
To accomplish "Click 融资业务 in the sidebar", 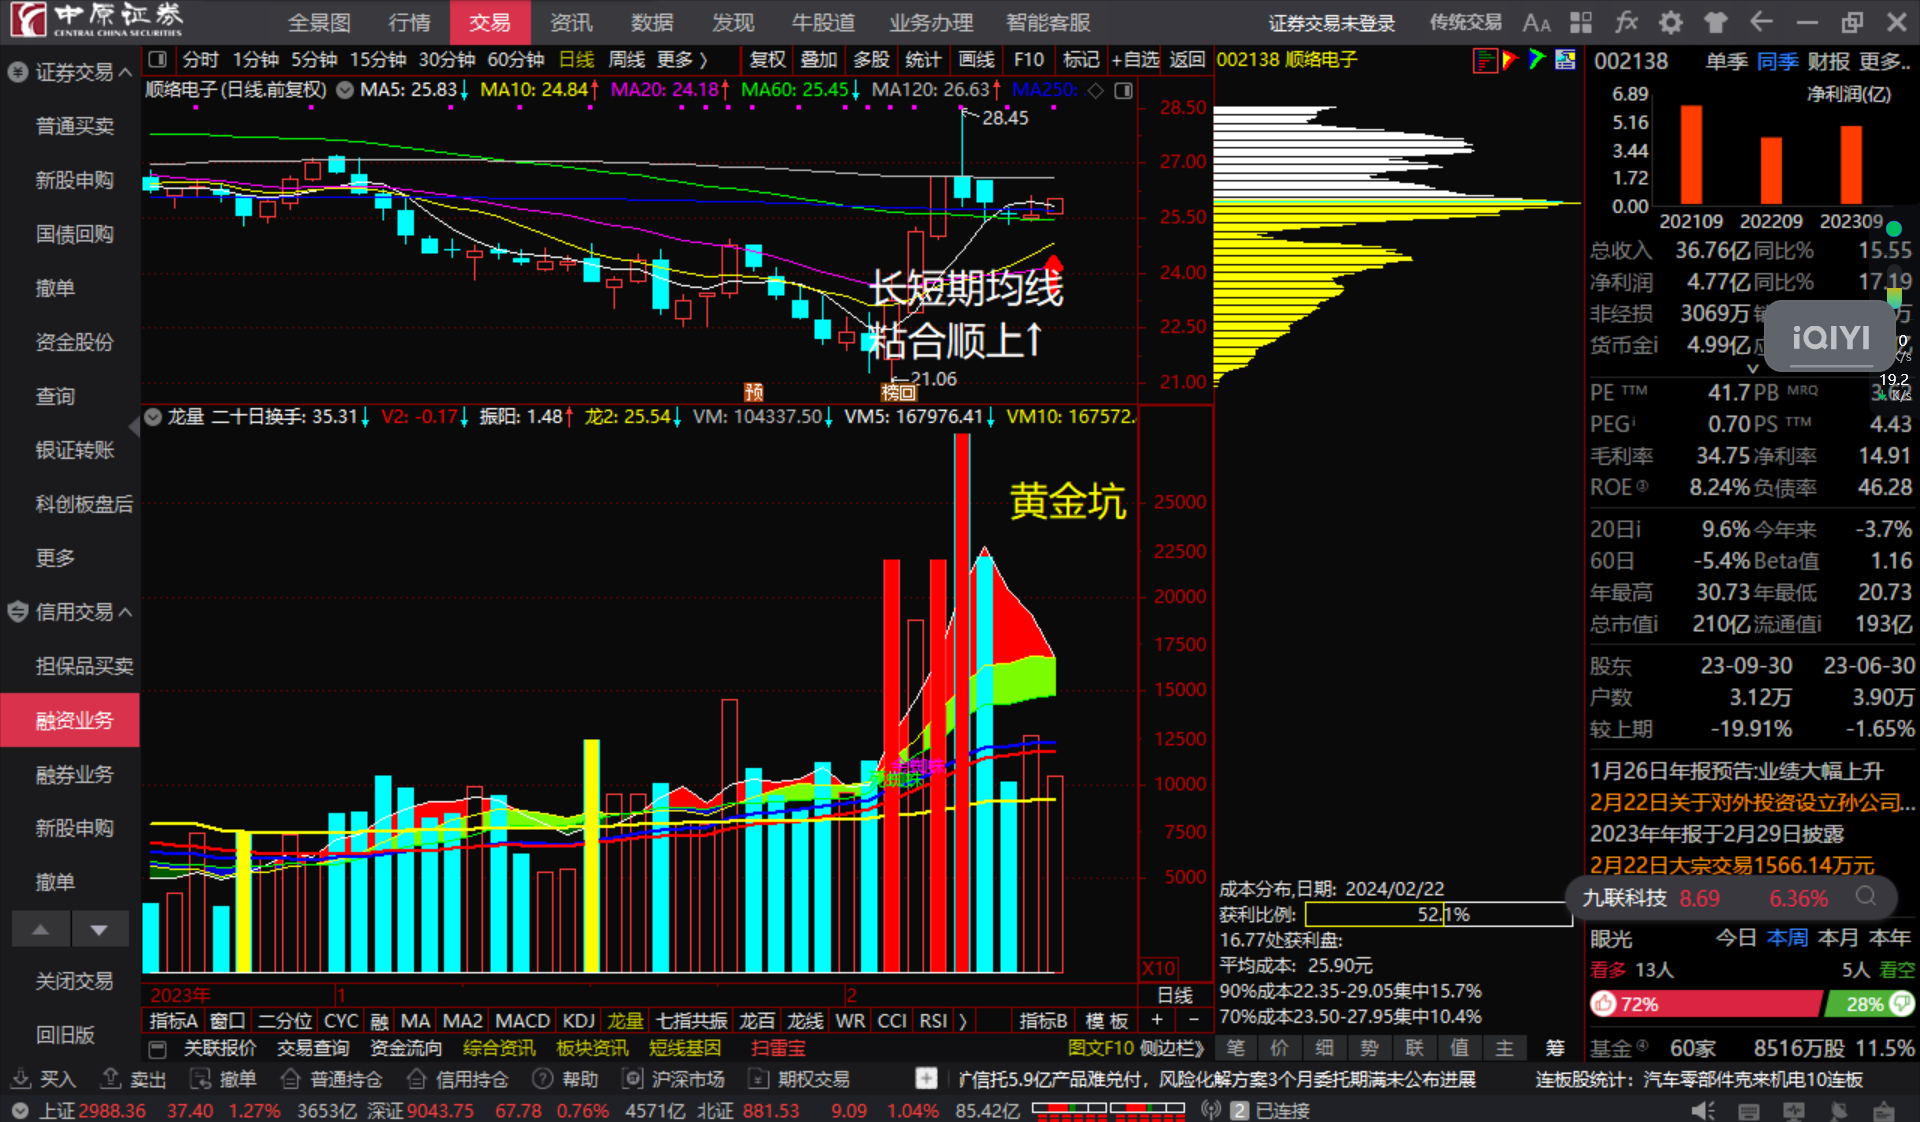I will point(74,720).
